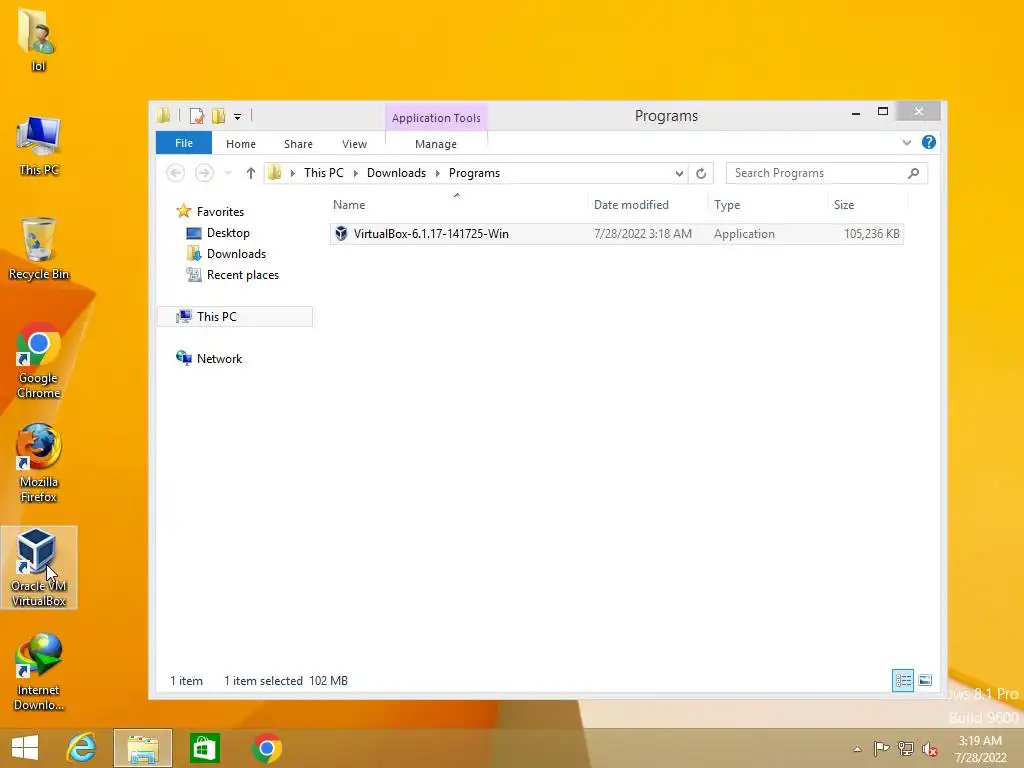Click the 7/28/2022 3:18 AM date cell
1024x768 pixels.
(x=643, y=234)
